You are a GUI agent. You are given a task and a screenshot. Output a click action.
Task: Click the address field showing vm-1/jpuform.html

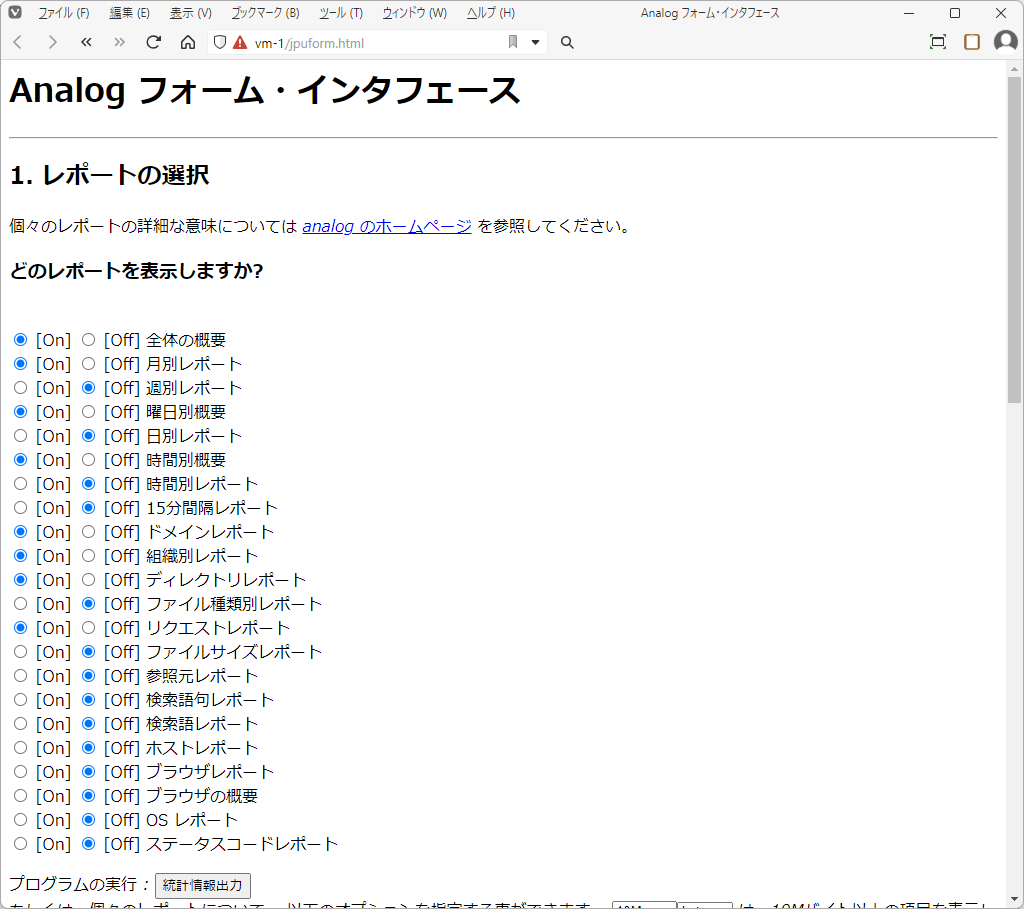pyautogui.click(x=376, y=43)
